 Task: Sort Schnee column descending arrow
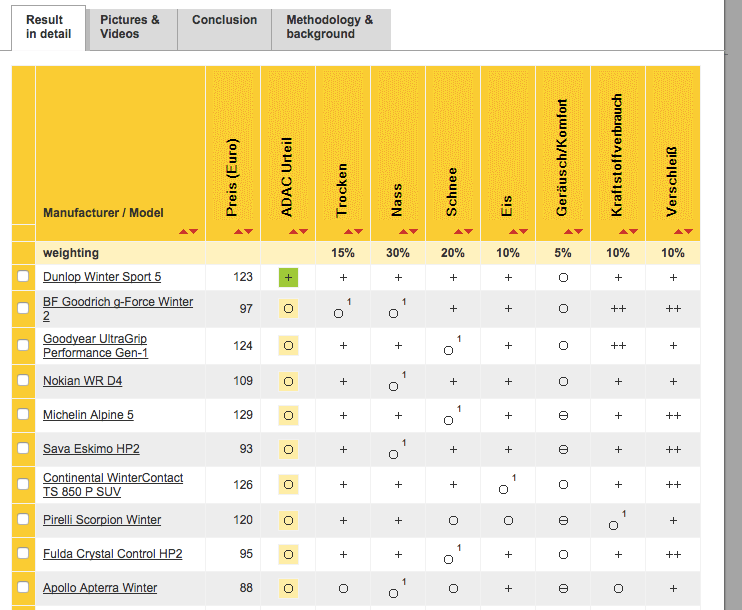[468, 231]
